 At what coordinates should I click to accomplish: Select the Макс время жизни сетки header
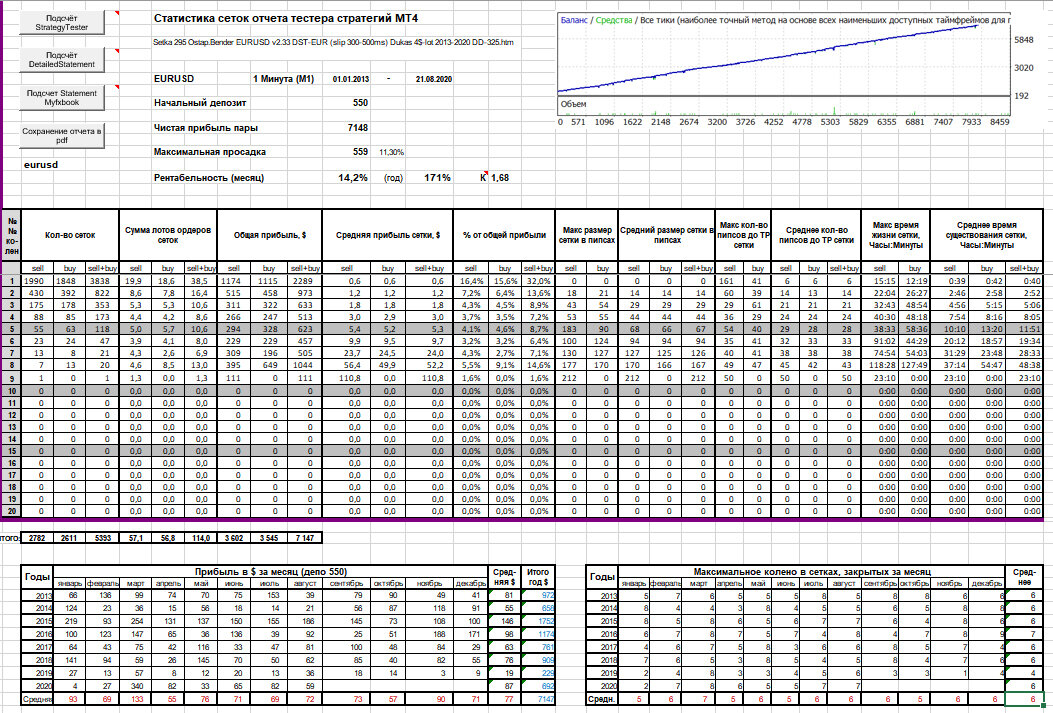[895, 235]
